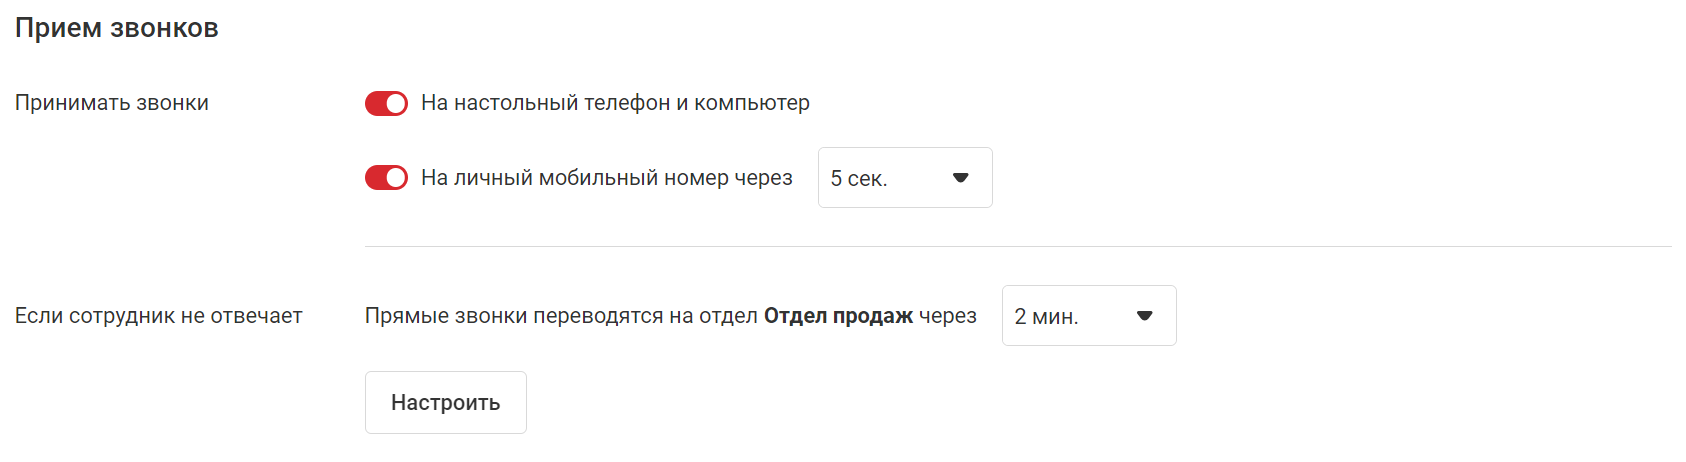Click the arrow icon beside '5 сек.'
The height and width of the screenshot is (462, 1686).
(961, 178)
